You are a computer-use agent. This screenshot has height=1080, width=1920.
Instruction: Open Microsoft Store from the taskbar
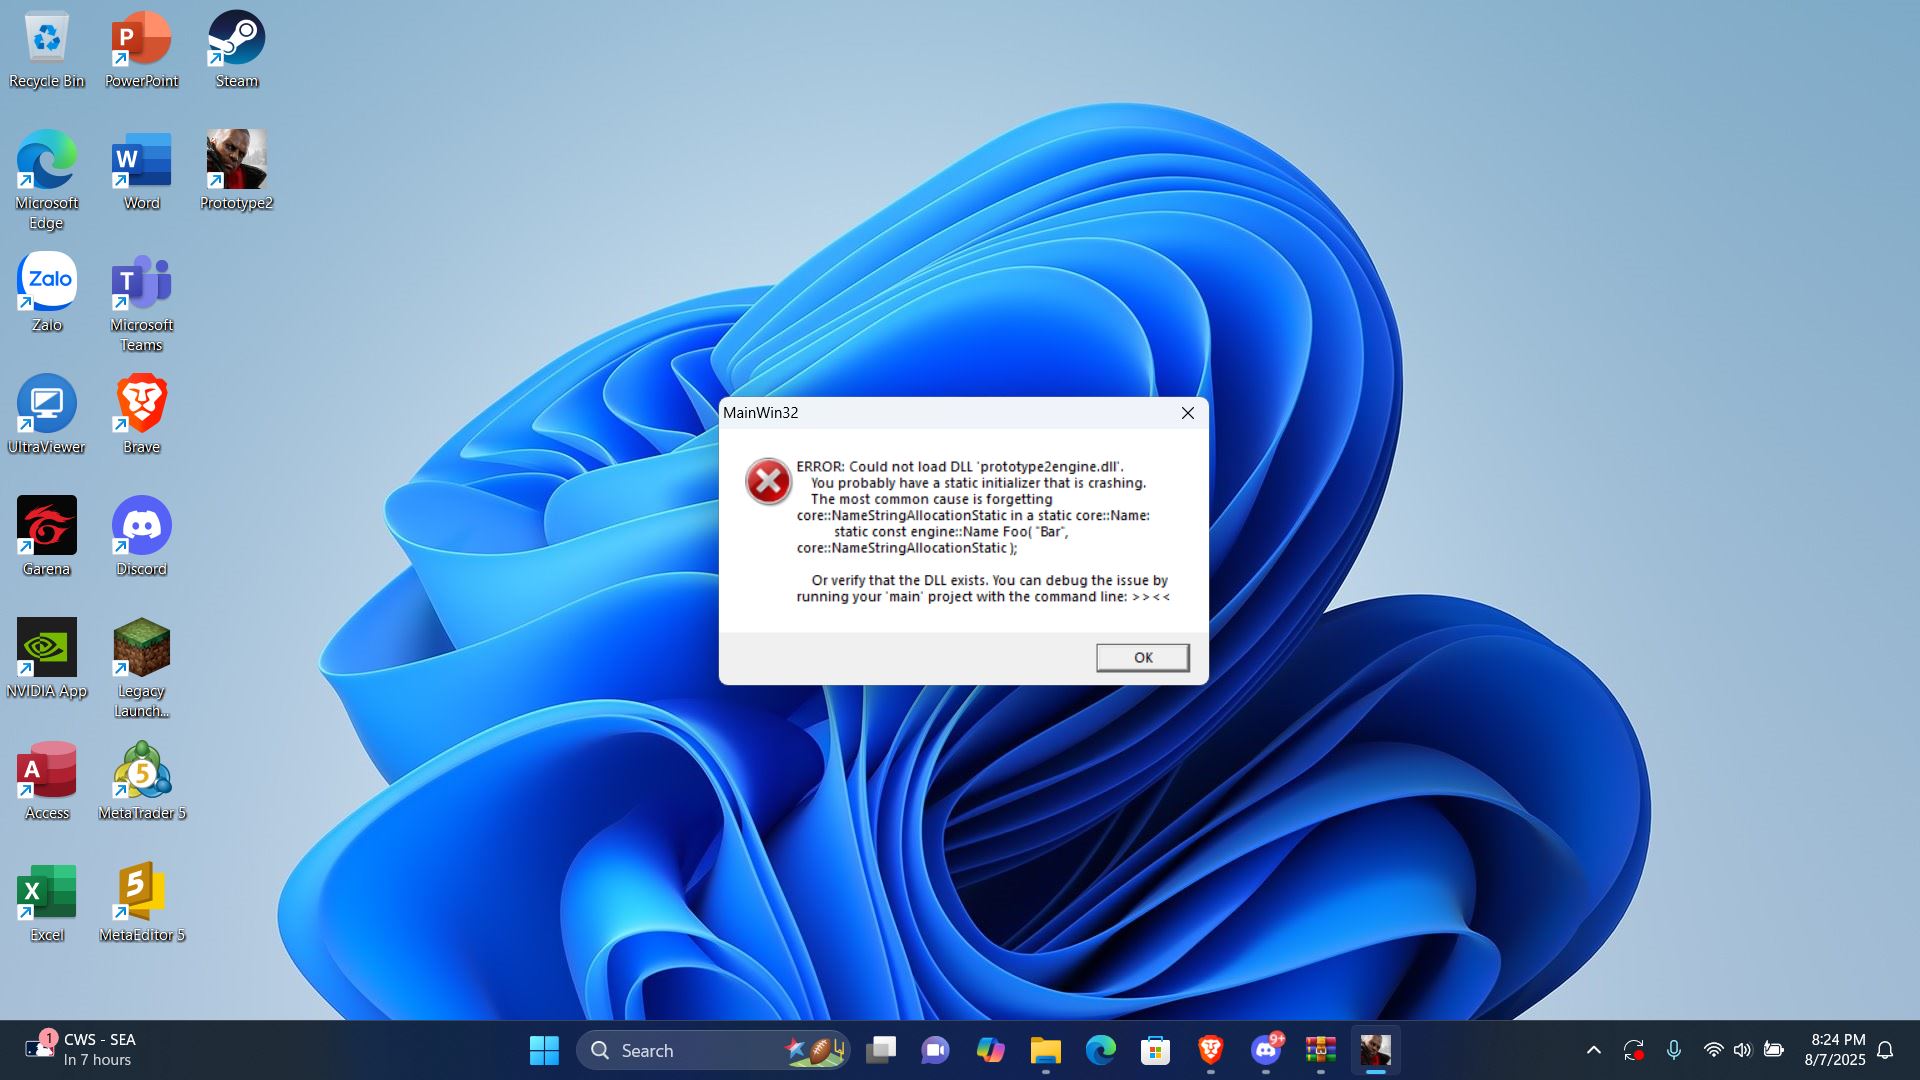point(1155,1050)
